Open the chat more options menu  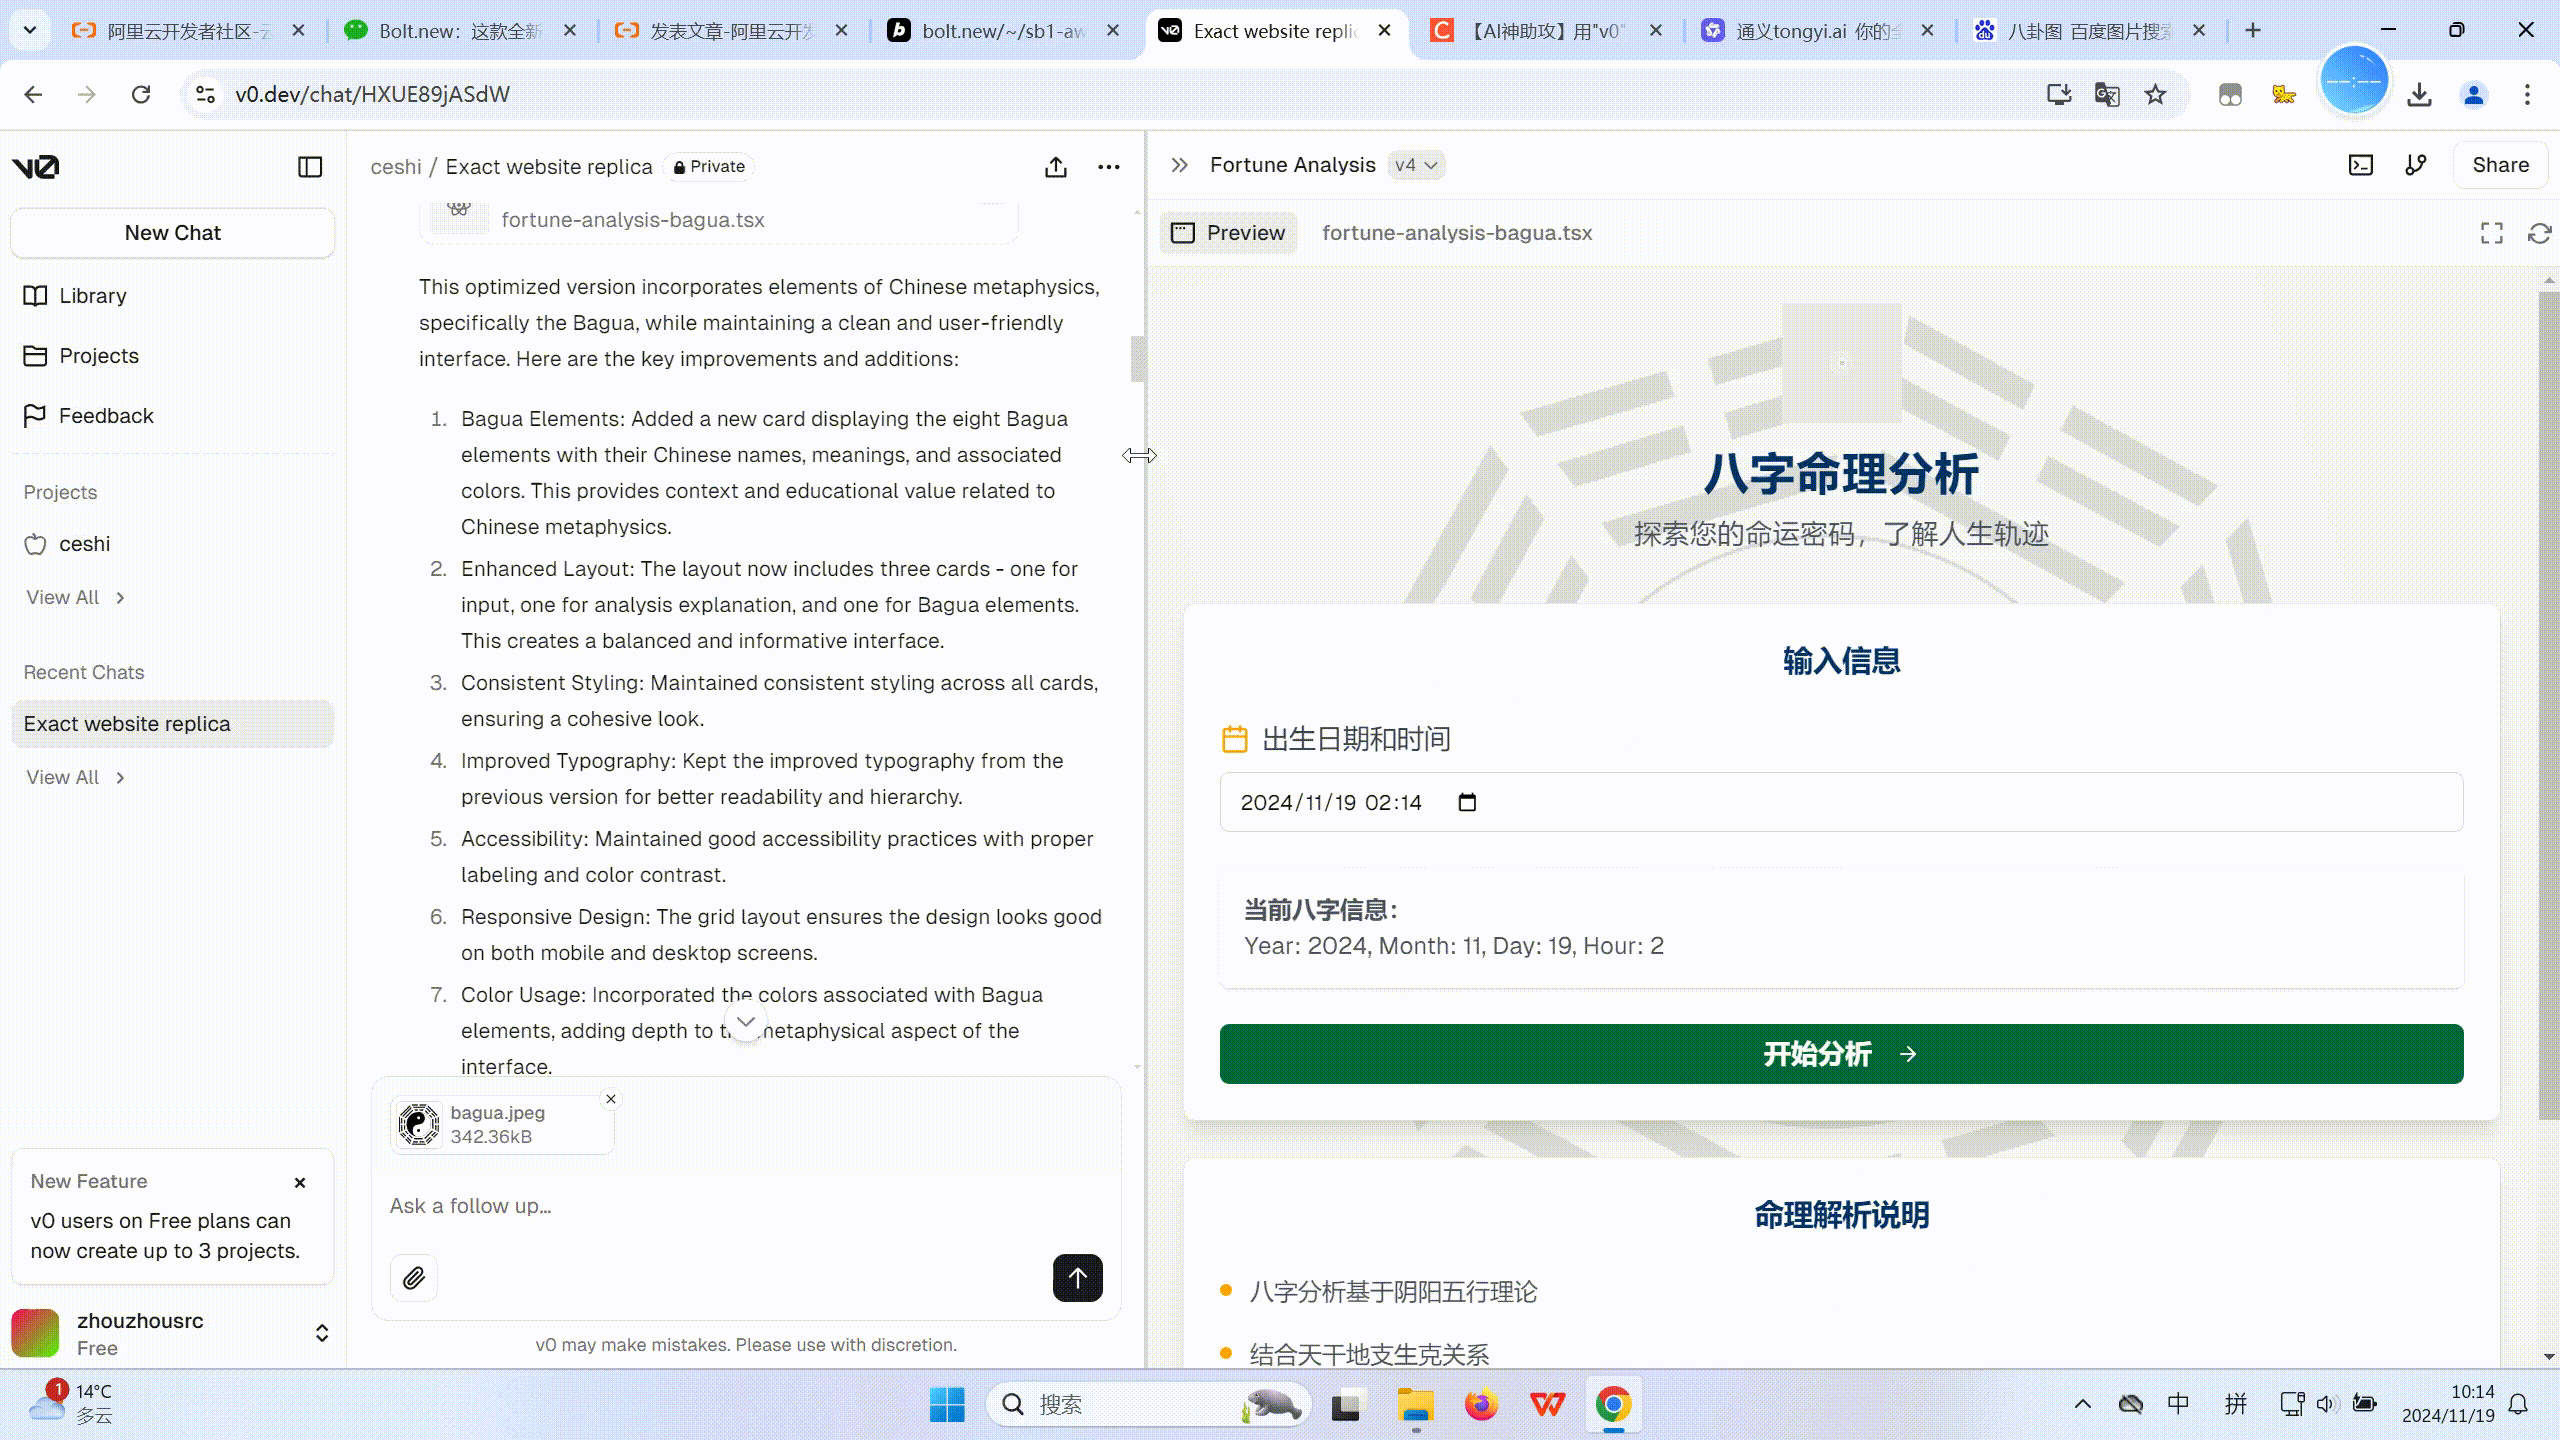(x=1109, y=167)
